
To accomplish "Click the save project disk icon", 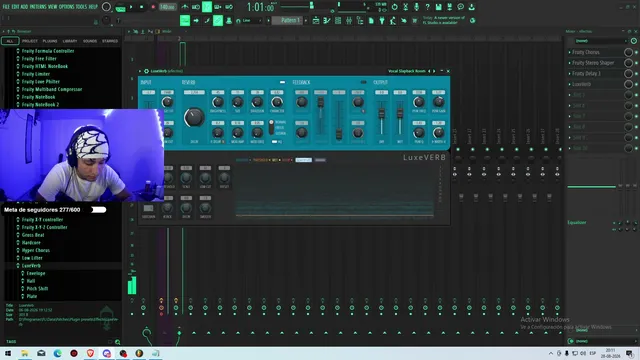I will point(438,7).
